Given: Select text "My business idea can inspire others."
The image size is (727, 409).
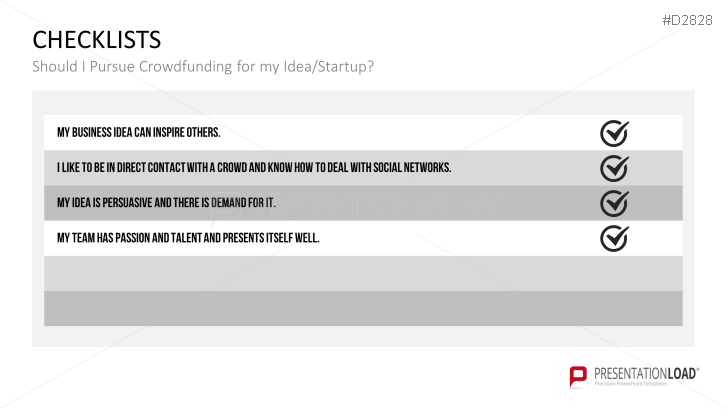Looking at the screenshot, I should [139, 133].
